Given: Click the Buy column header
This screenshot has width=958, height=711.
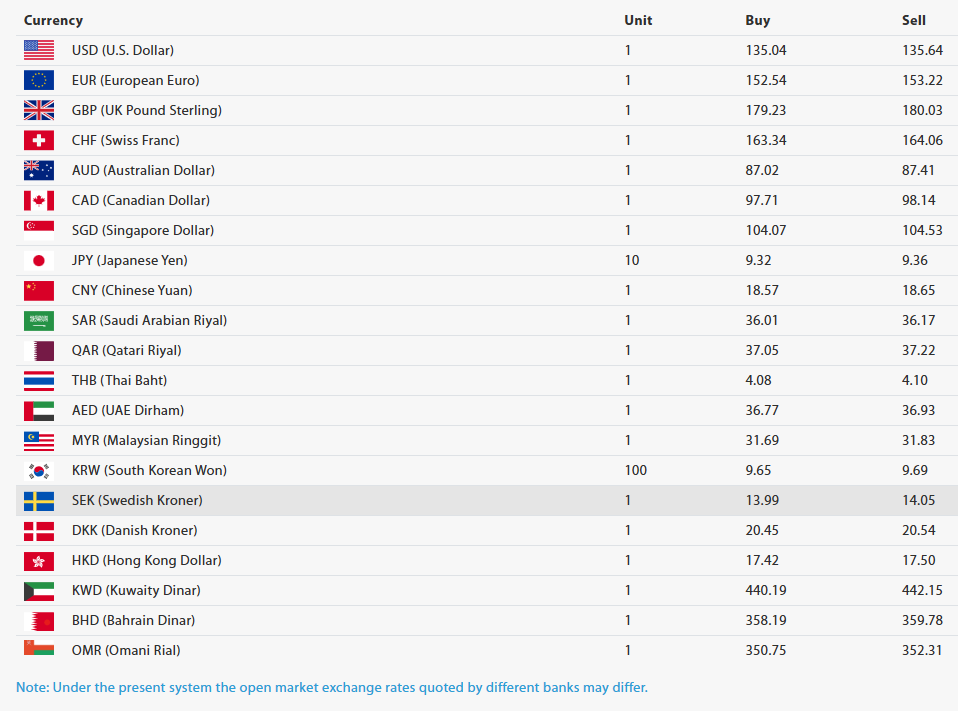Looking at the screenshot, I should 758,20.
